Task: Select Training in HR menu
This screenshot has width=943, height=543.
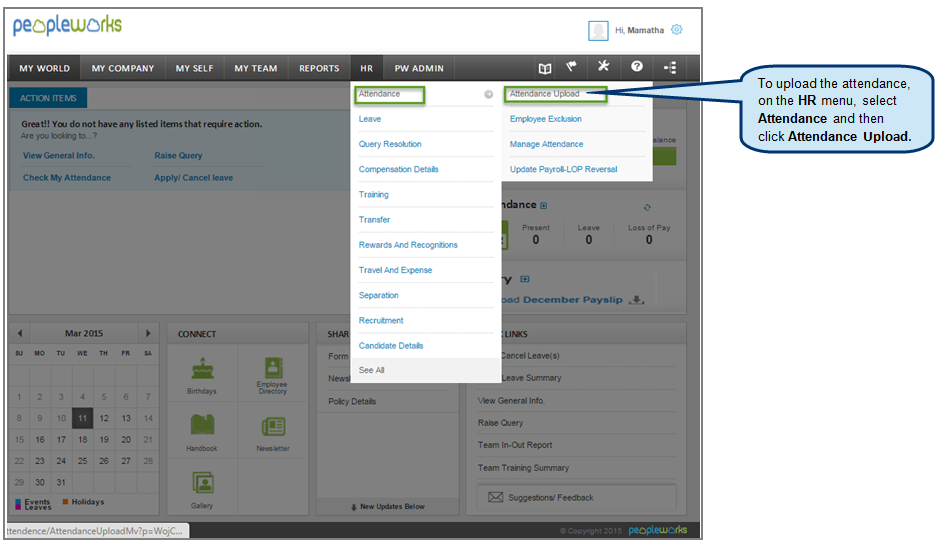Action: coord(373,195)
